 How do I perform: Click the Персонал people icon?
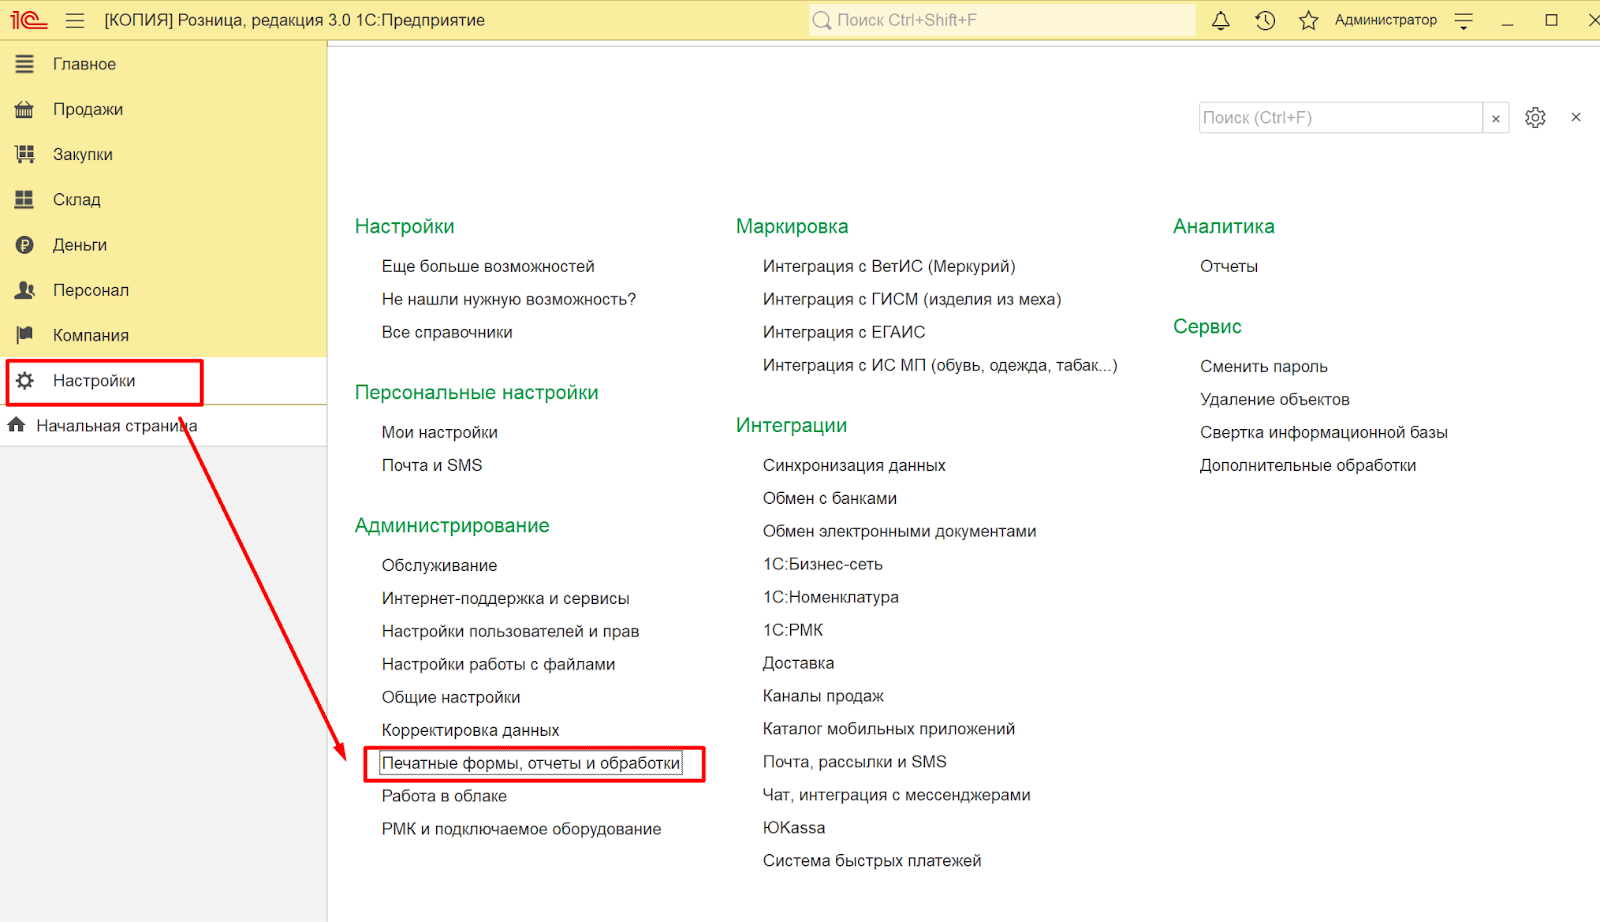click(25, 290)
